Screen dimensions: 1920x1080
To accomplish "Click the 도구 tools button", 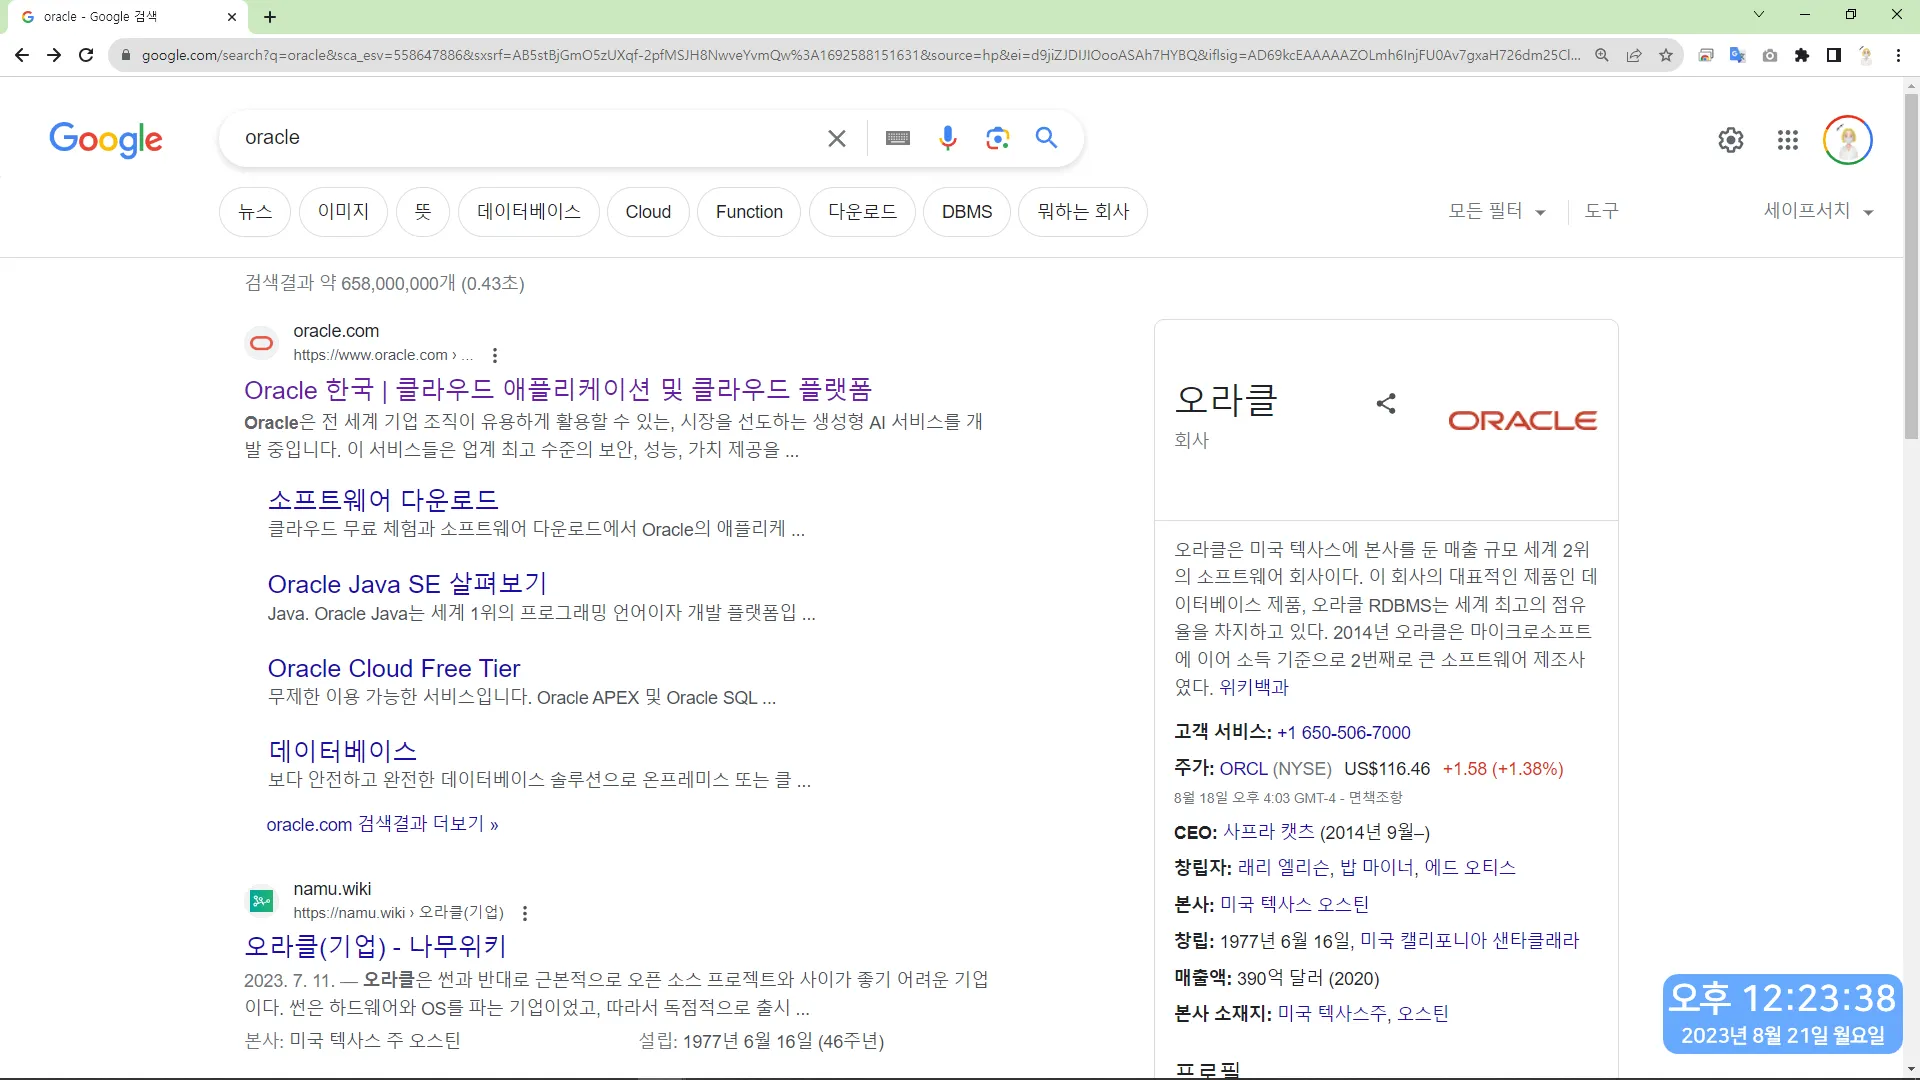I will point(1601,211).
